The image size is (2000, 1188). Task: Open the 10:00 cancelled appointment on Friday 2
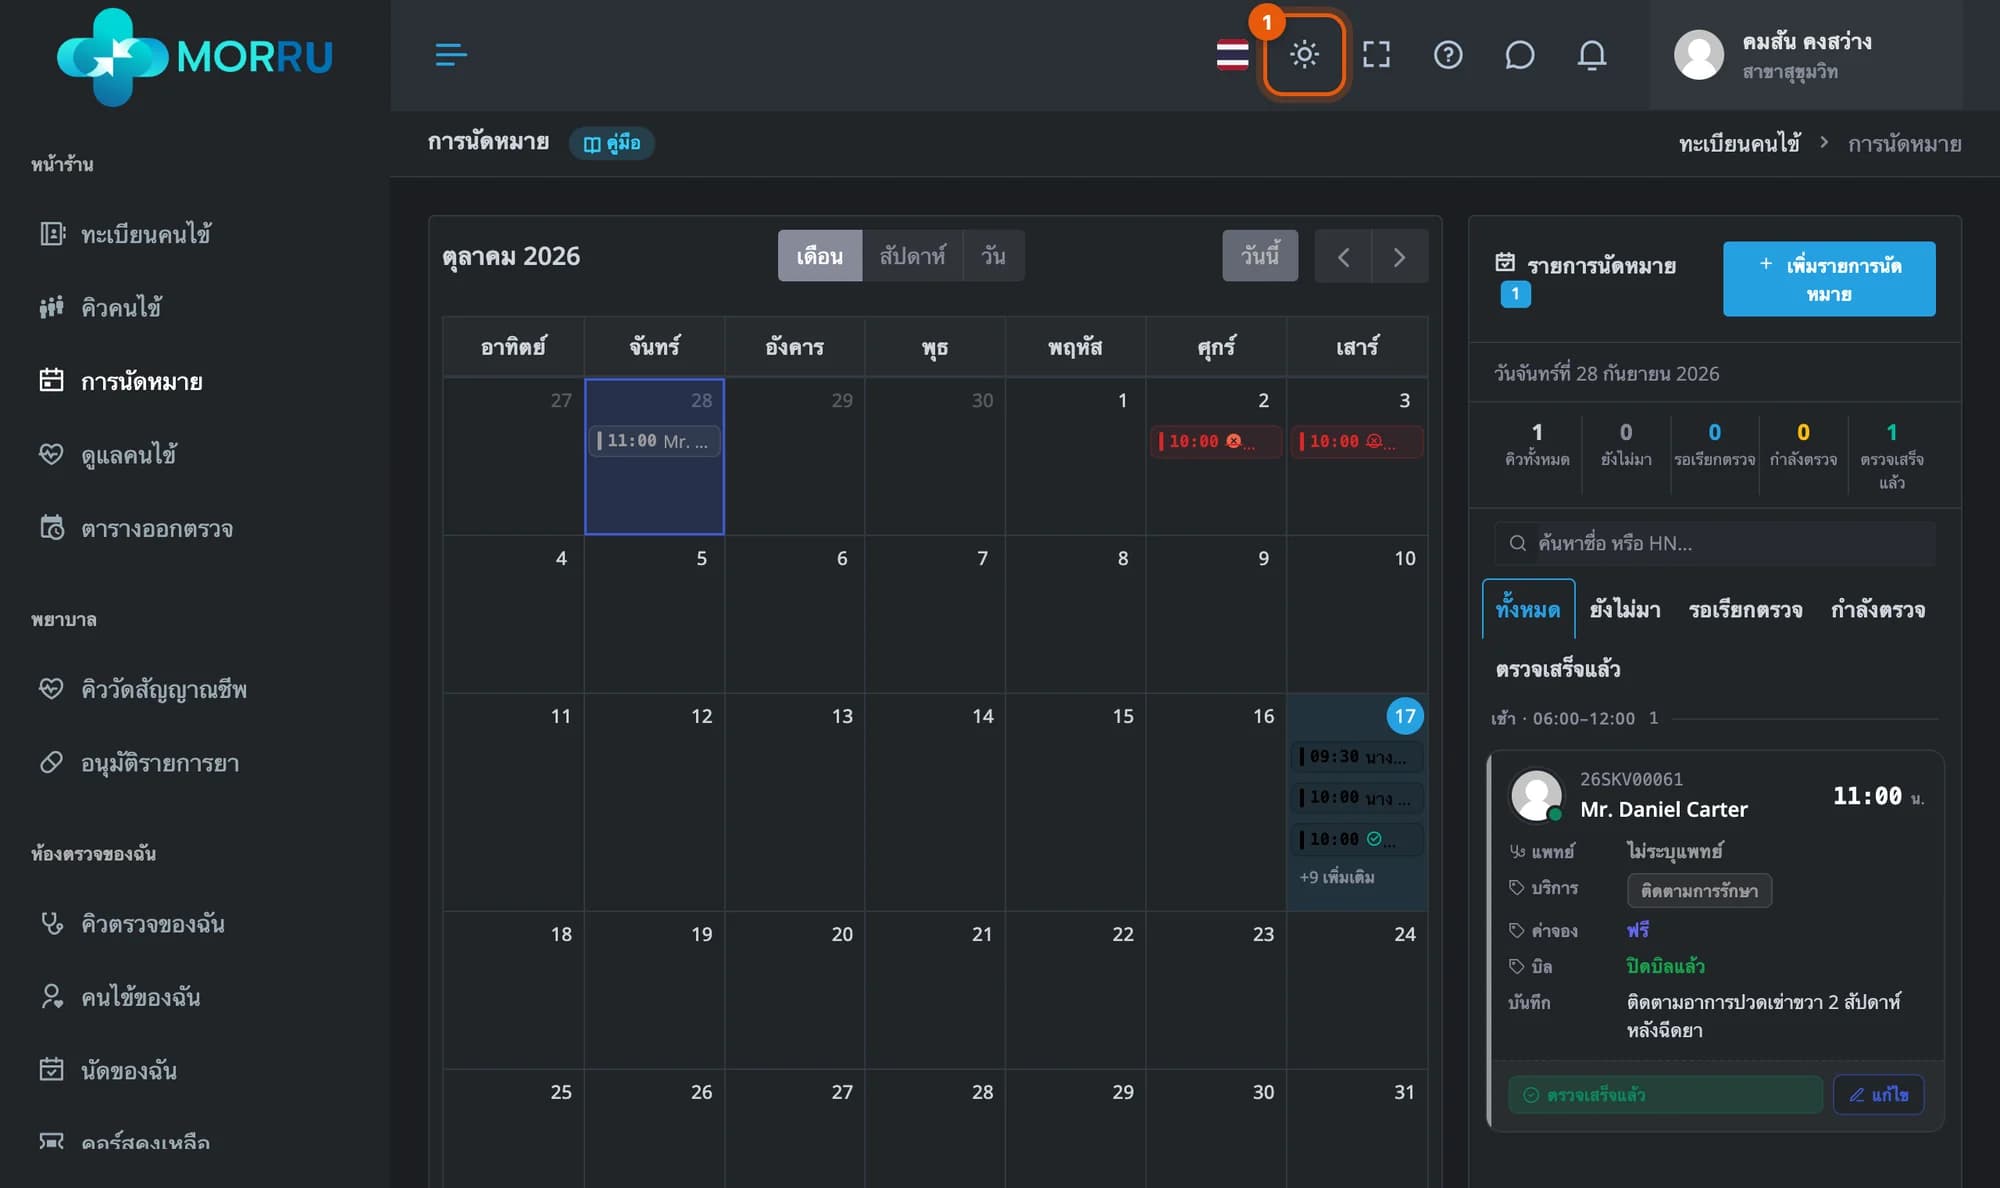pos(1215,441)
